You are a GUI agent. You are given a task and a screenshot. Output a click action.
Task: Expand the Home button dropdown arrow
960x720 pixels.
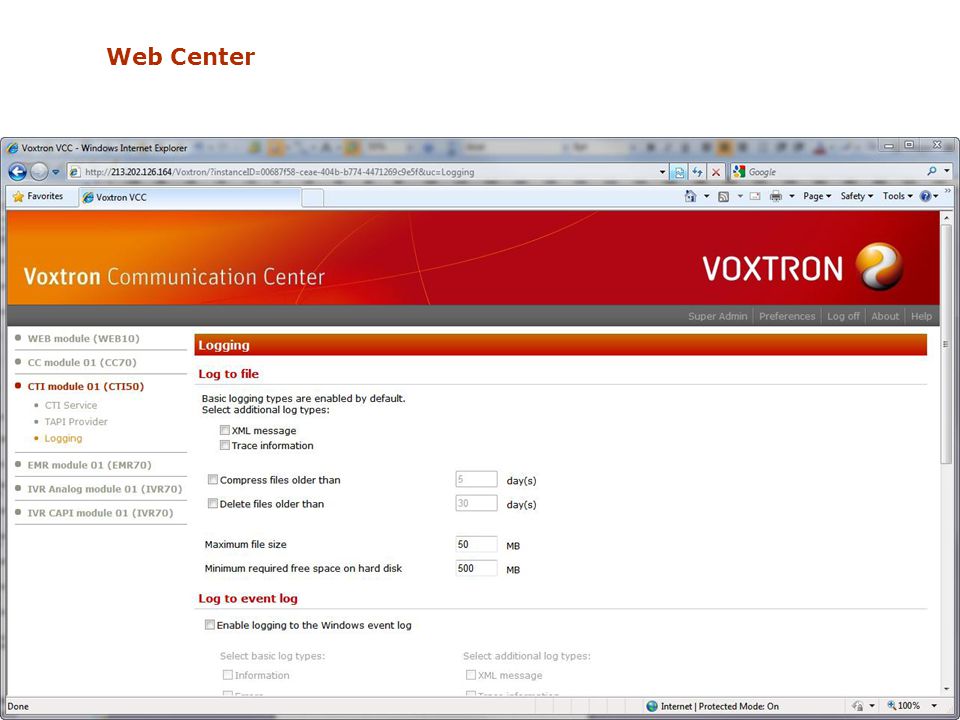click(706, 197)
